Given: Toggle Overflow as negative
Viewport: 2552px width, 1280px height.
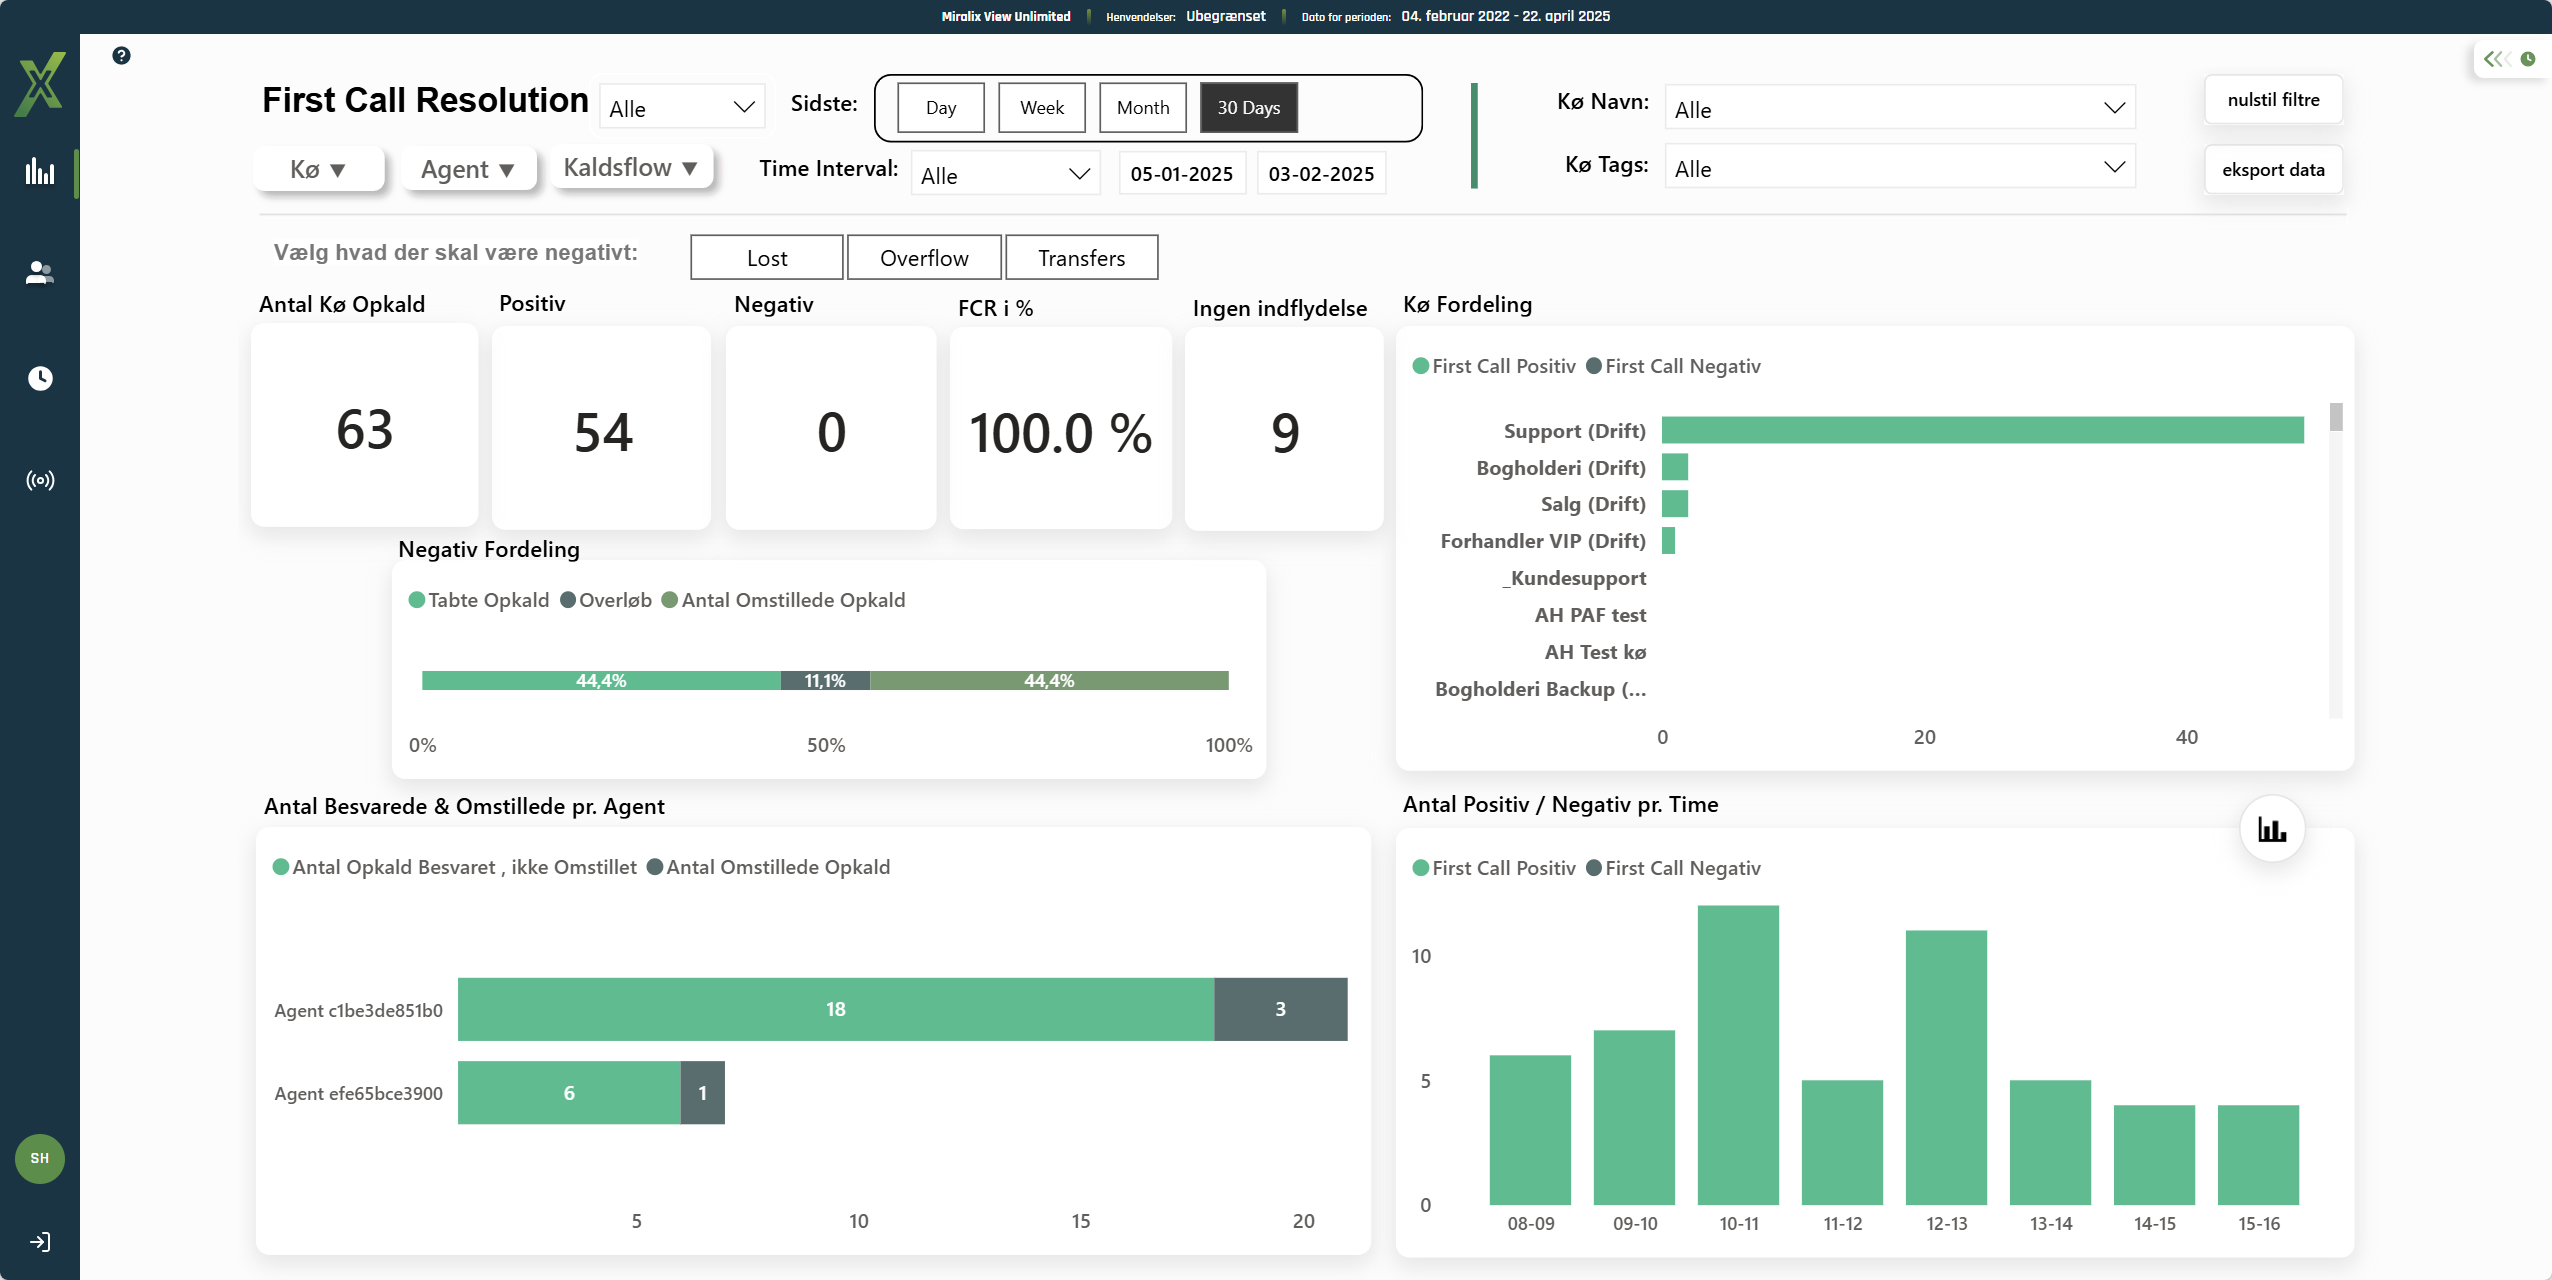Looking at the screenshot, I should pyautogui.click(x=924, y=258).
